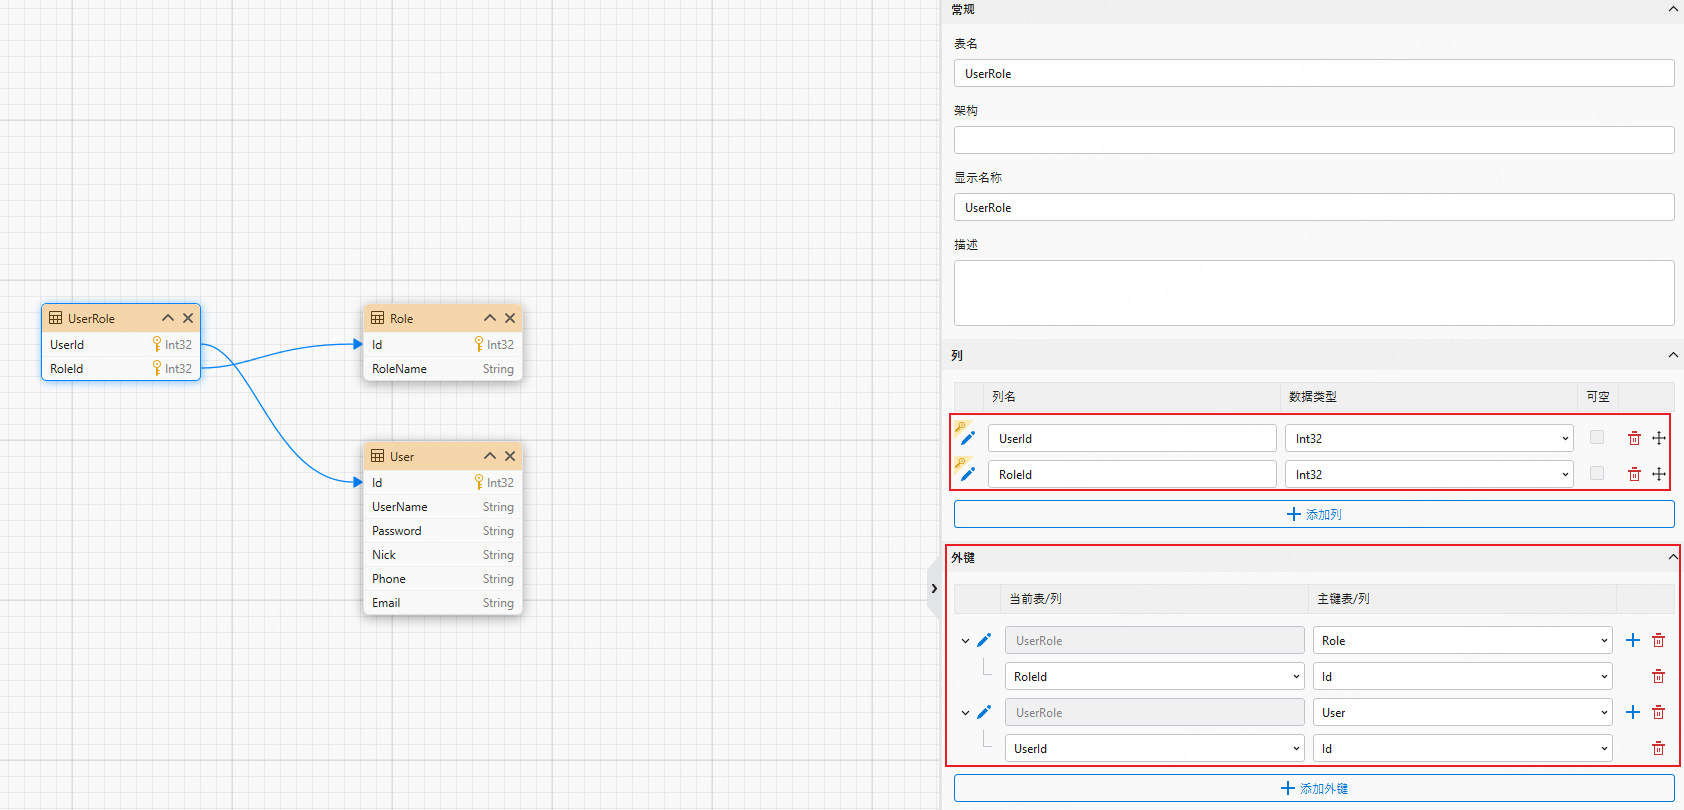This screenshot has width=1684, height=810.
Task: Toggle nullable checkbox for RoleId column
Action: pos(1597,473)
